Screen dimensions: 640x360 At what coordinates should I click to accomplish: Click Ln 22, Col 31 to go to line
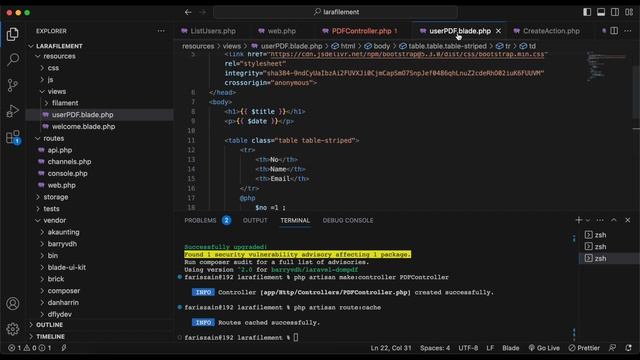(391, 348)
